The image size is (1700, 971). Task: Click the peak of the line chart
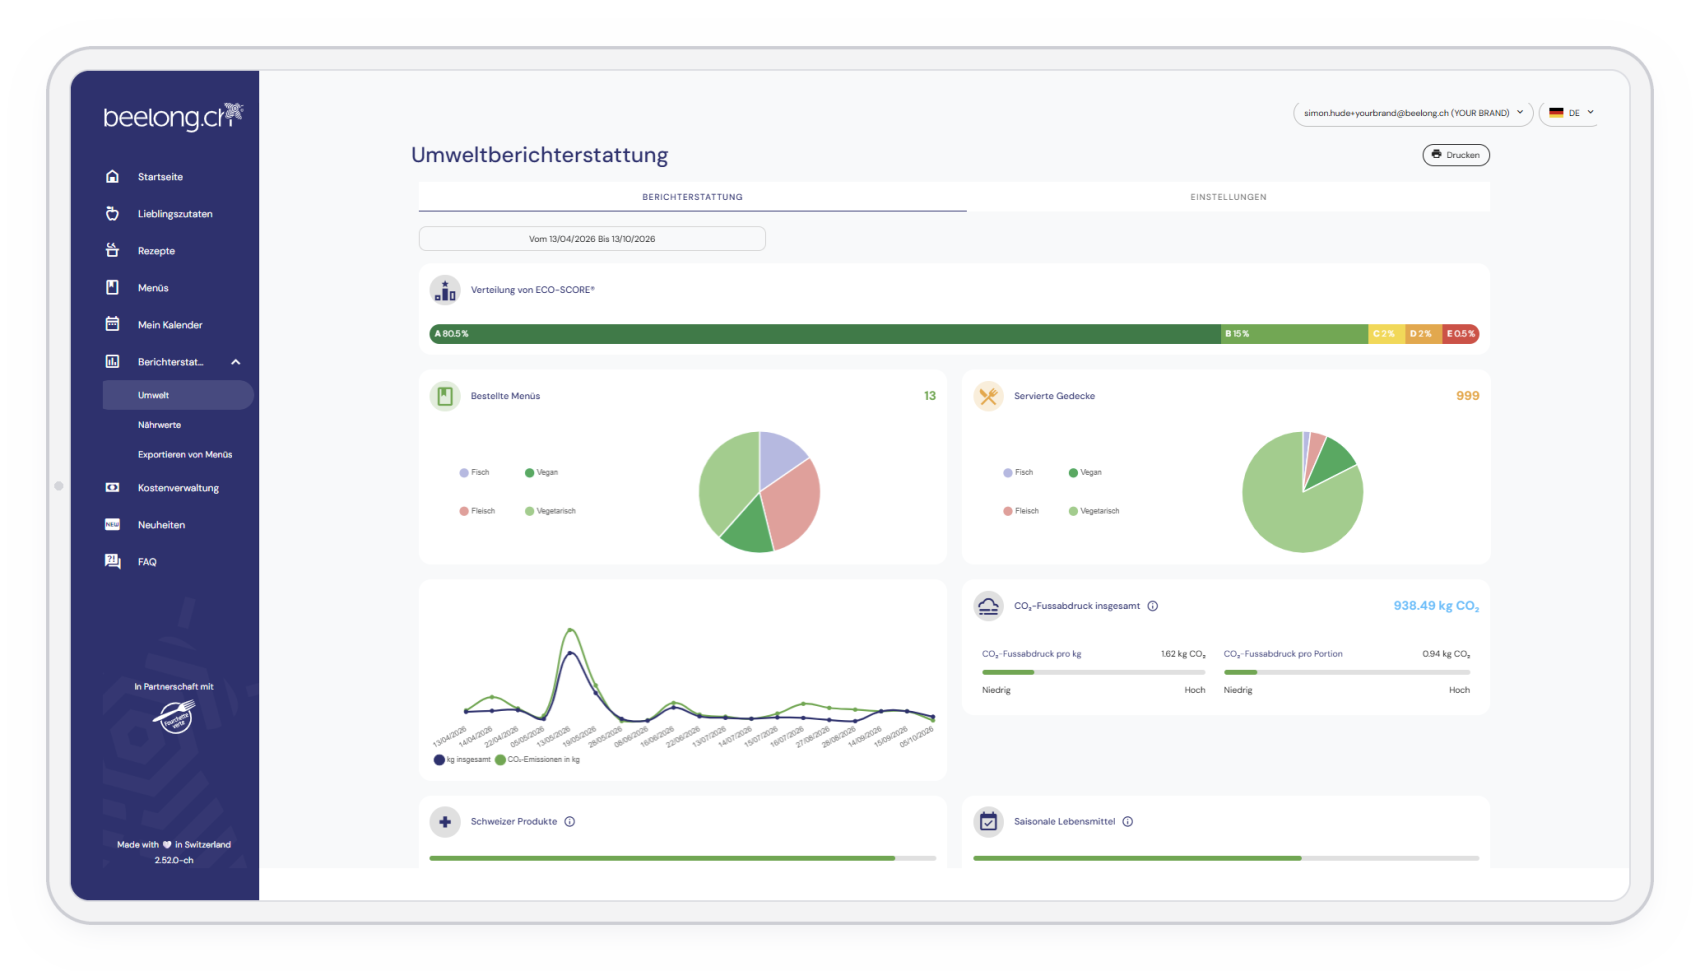coord(570,630)
